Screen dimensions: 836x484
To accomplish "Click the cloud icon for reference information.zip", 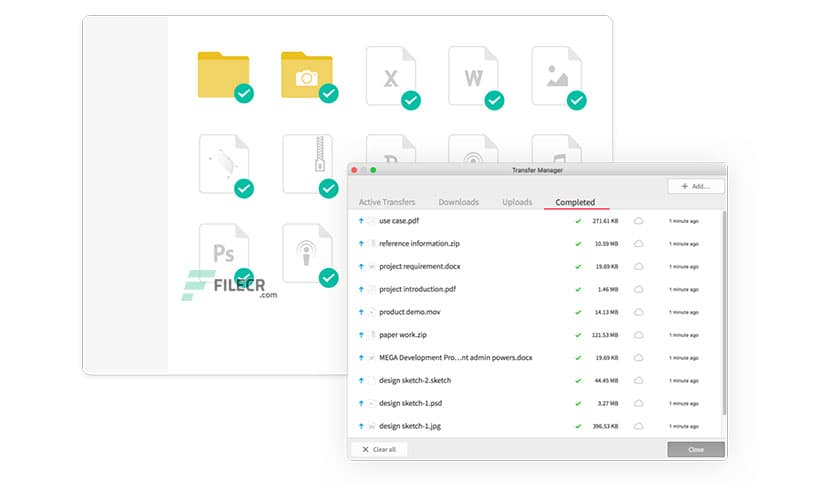I will tap(638, 244).
